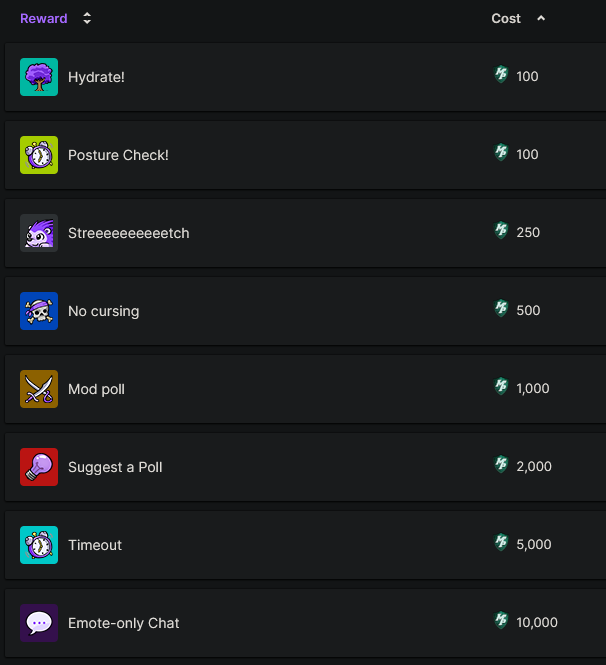Click the 10,000 cost value for Emote-only Chat
The image size is (606, 665).
click(537, 622)
